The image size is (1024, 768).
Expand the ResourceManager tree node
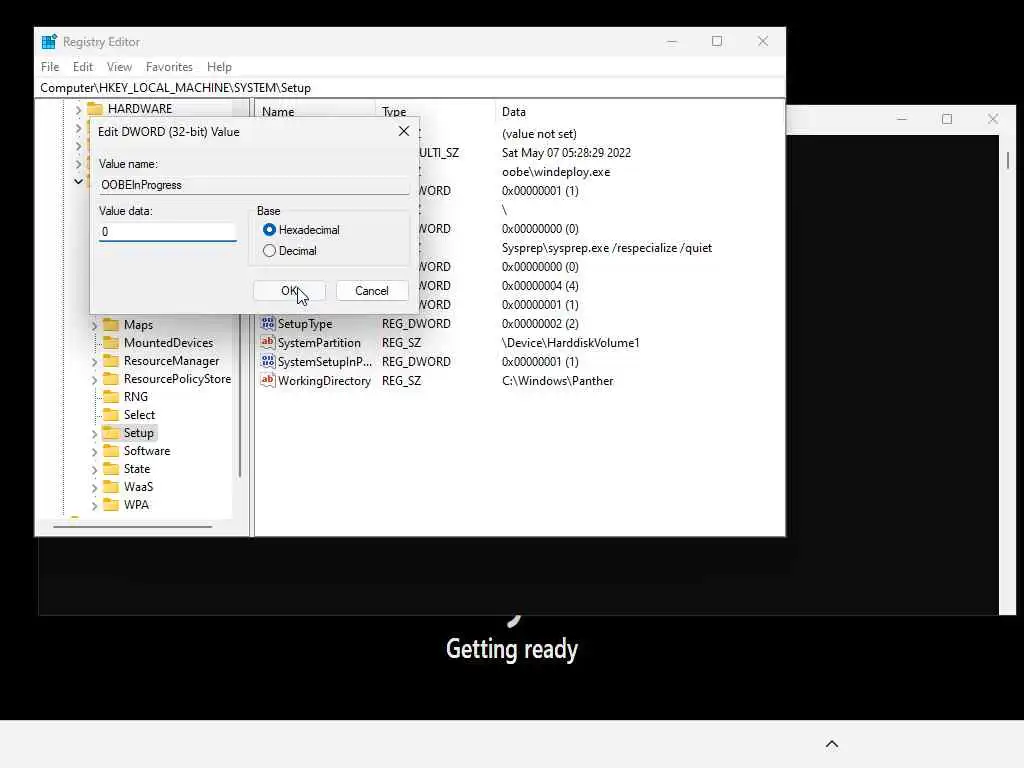[94, 361]
